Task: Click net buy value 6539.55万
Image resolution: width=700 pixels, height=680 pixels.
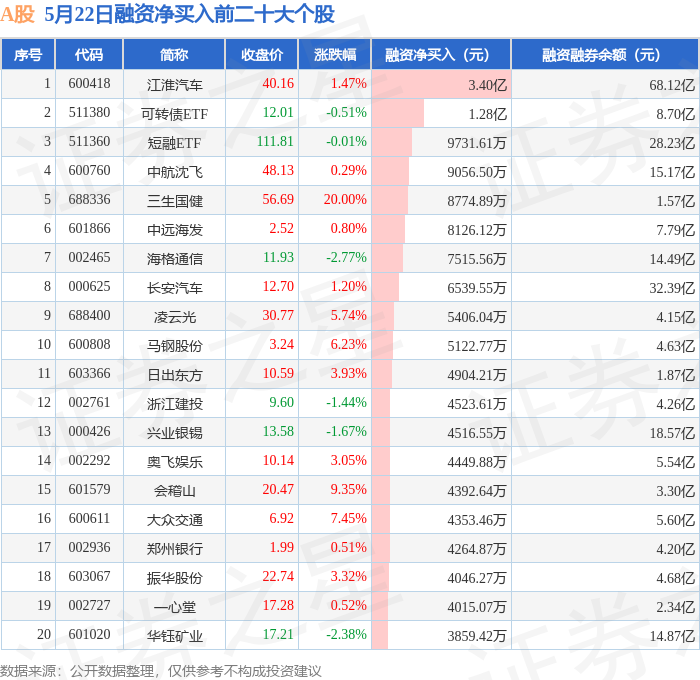Action: pos(477,288)
